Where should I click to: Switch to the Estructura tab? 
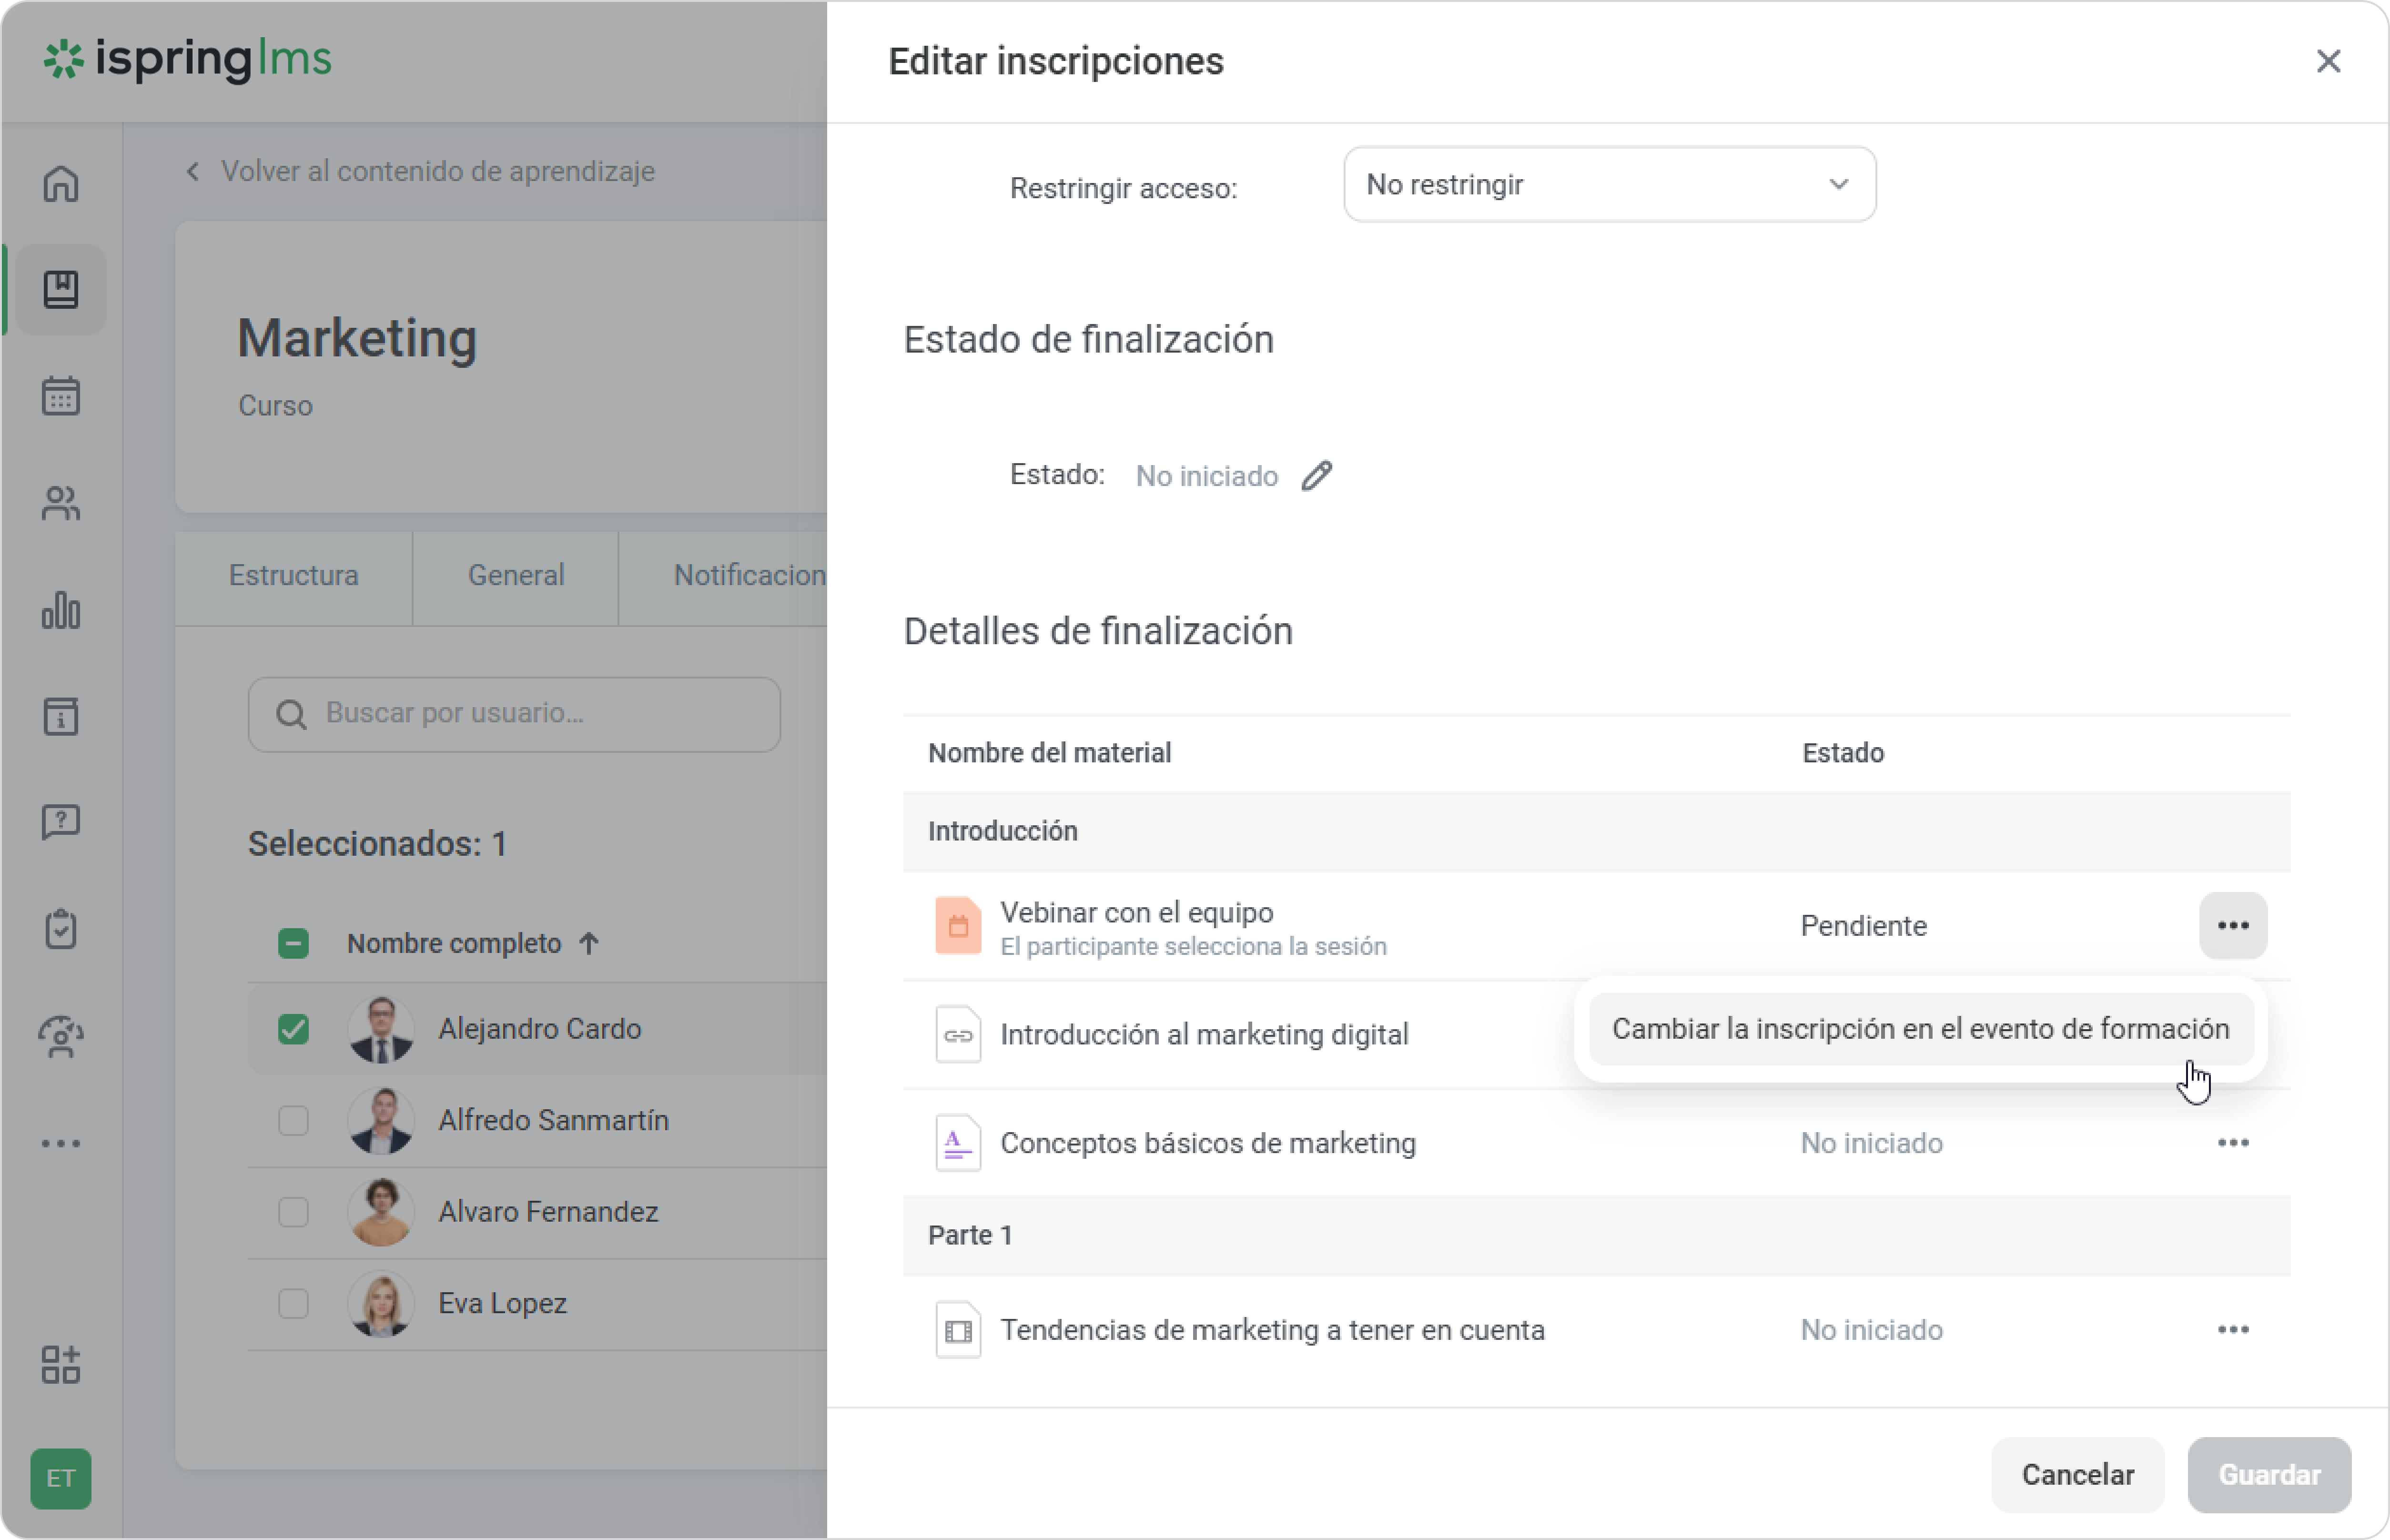(293, 576)
